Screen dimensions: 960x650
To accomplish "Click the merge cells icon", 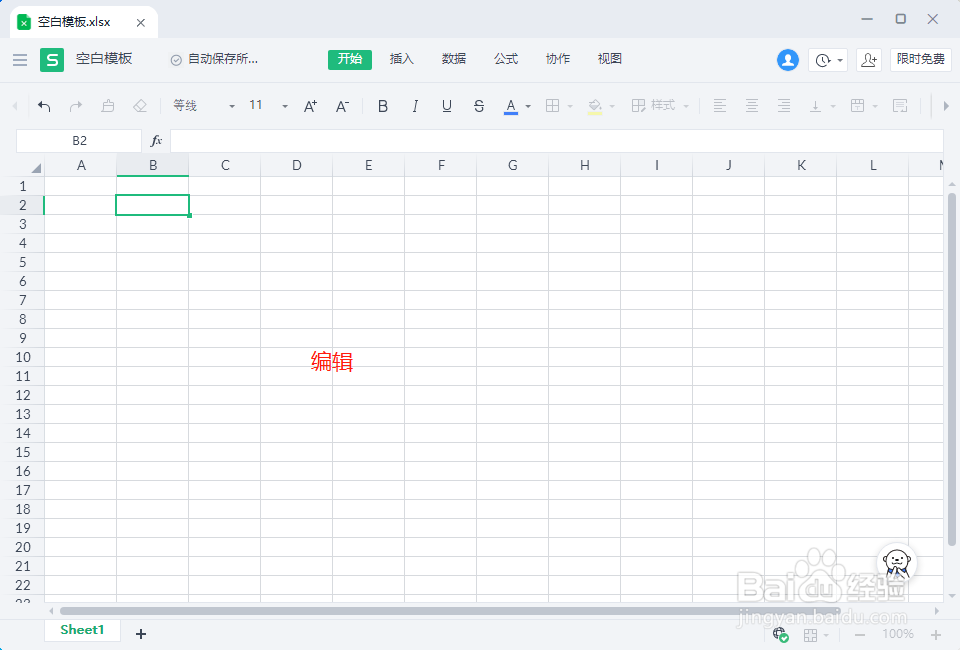I will 858,106.
